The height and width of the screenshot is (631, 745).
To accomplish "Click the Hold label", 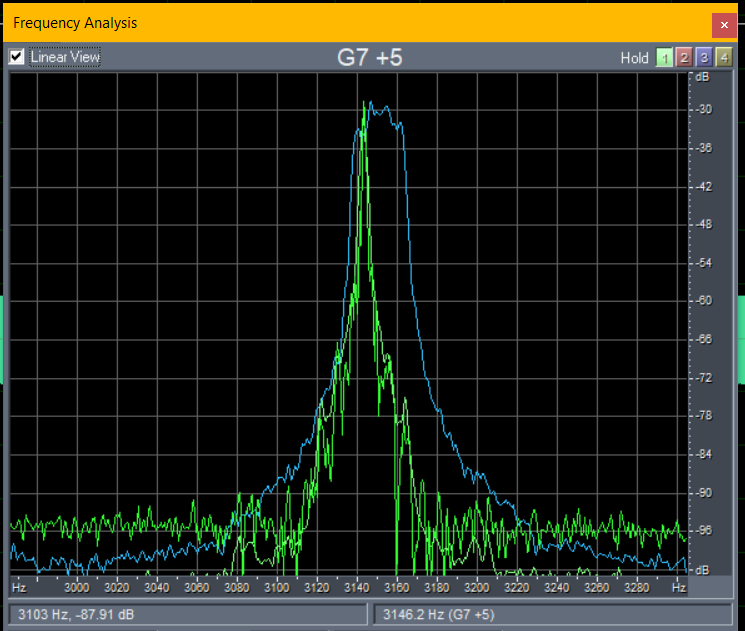I will [x=634, y=58].
